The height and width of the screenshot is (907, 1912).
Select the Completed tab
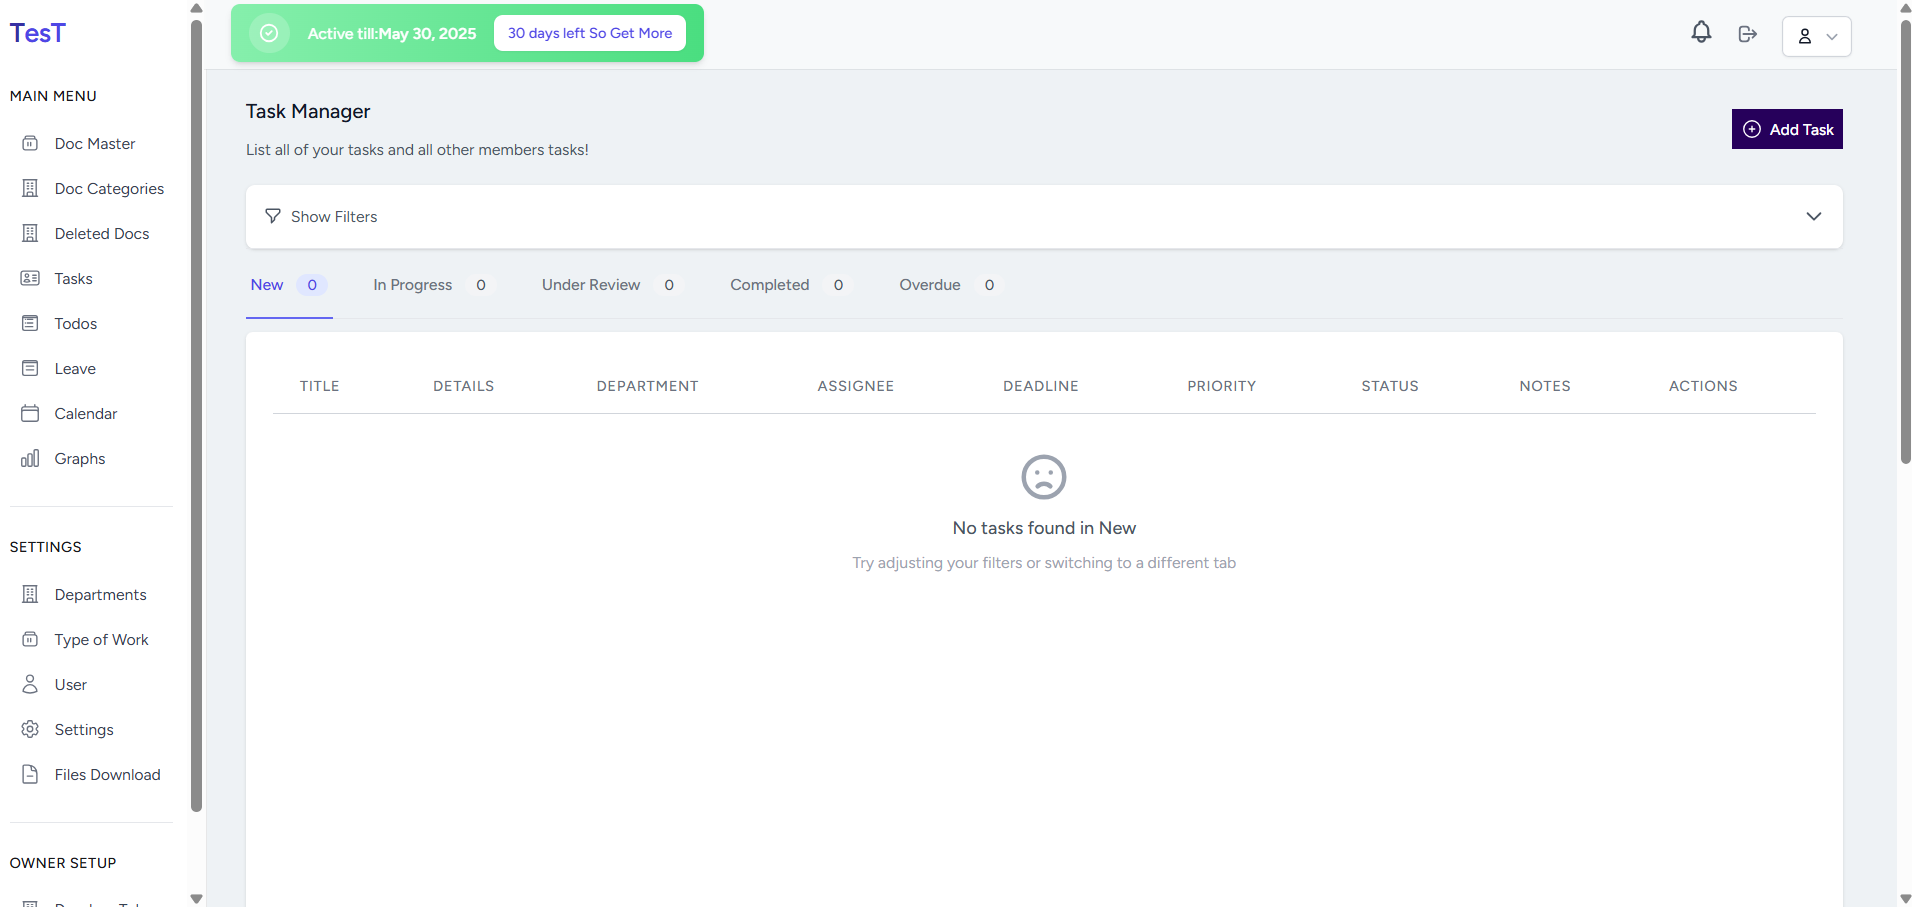coord(790,285)
